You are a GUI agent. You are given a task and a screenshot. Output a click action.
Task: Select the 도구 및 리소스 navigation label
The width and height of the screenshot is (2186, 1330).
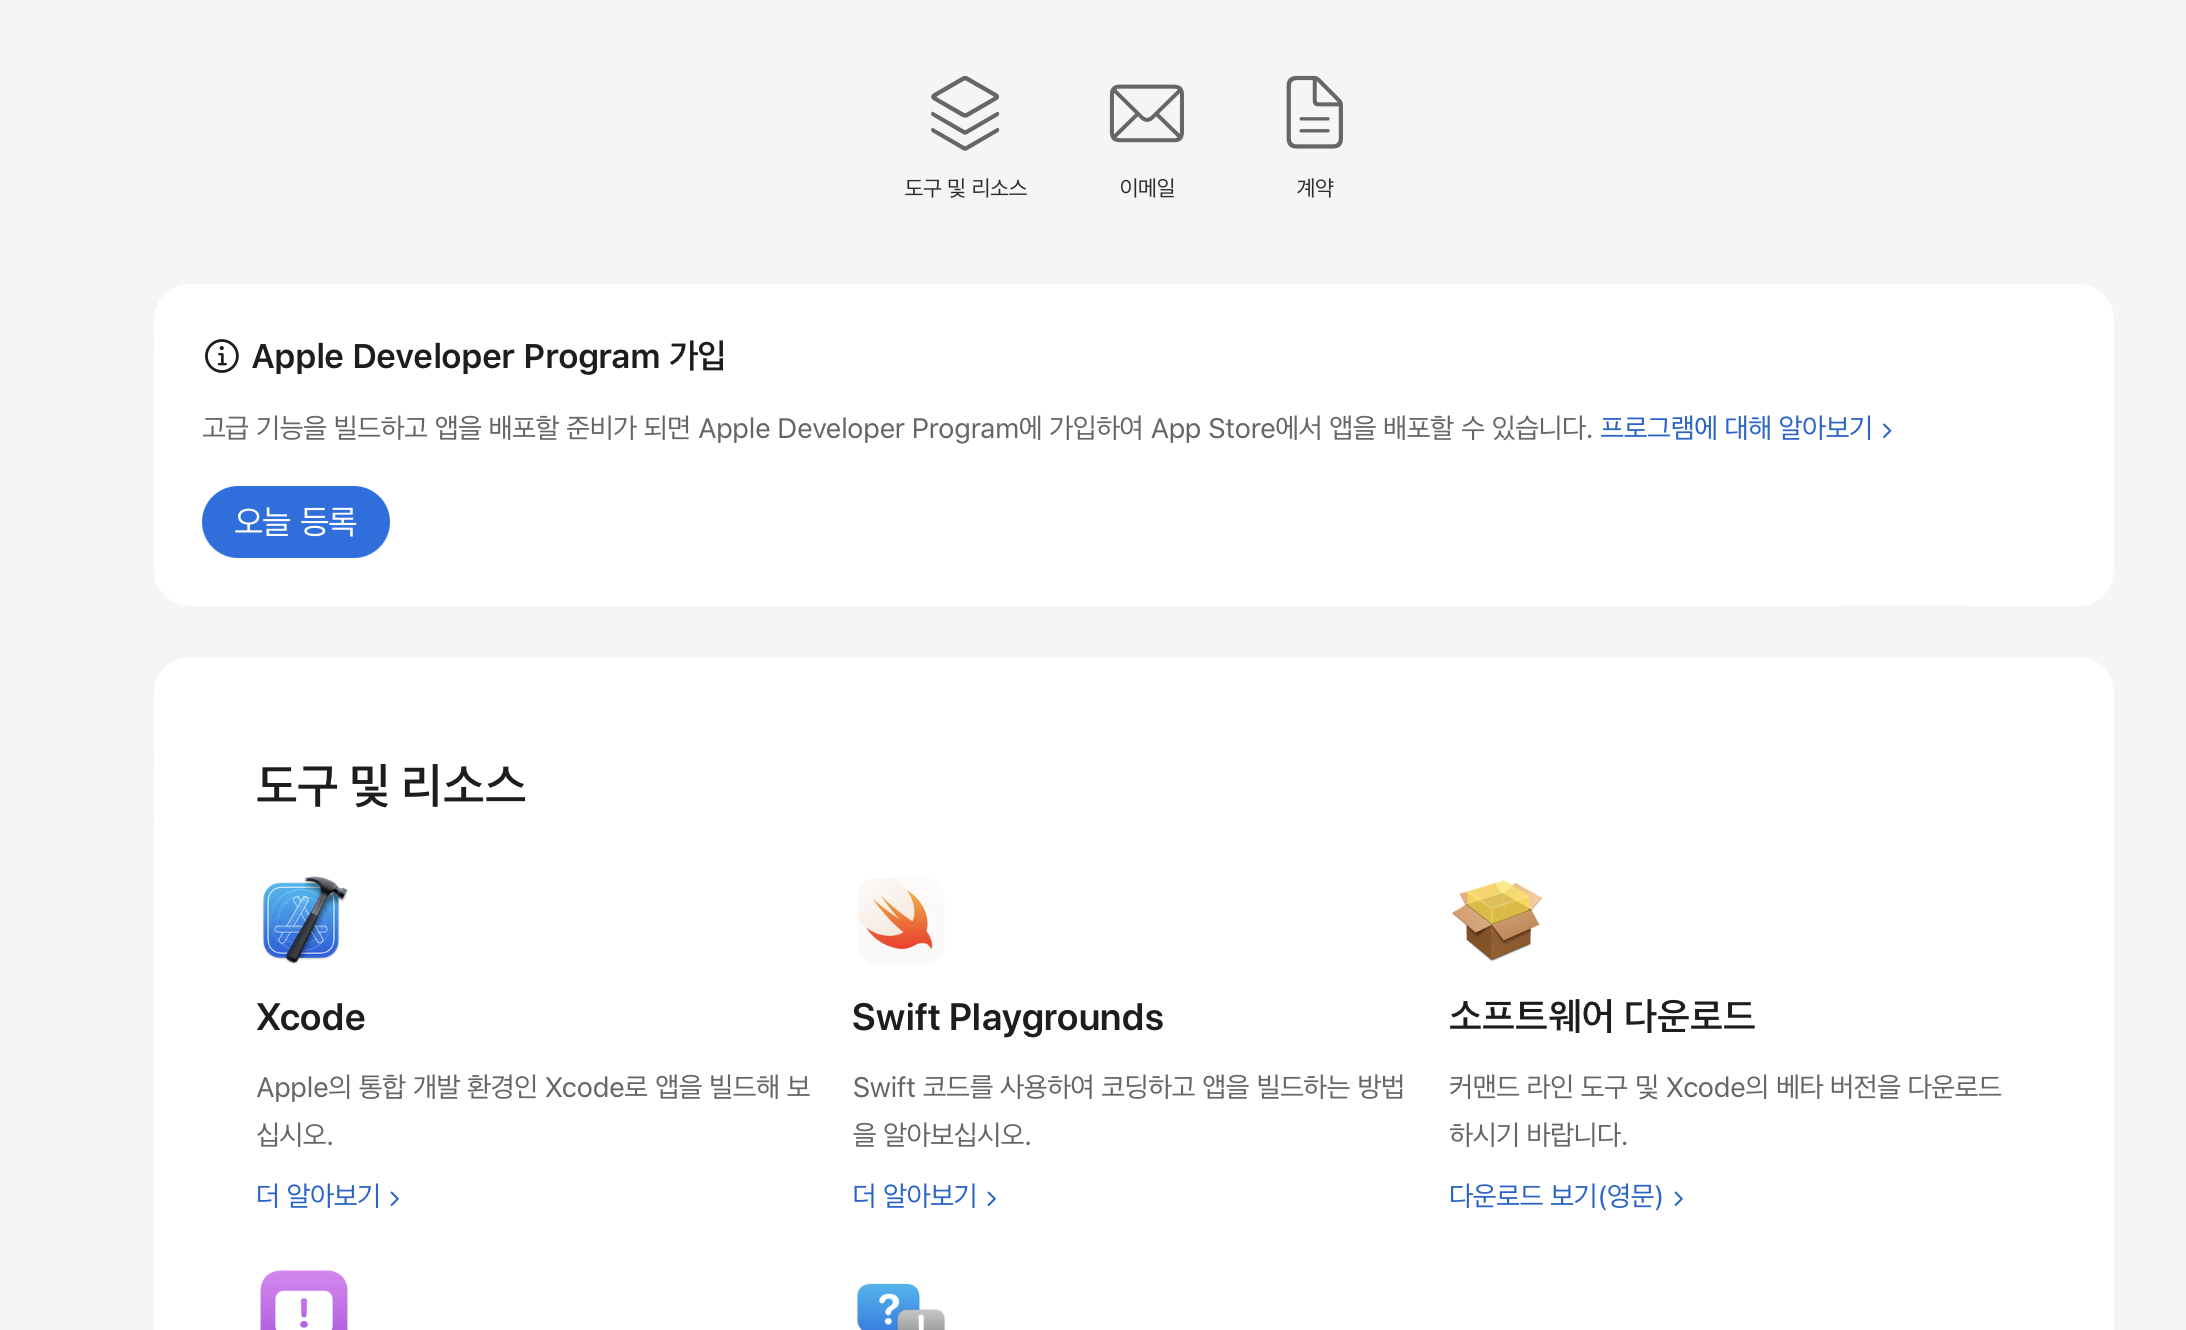pyautogui.click(x=965, y=188)
